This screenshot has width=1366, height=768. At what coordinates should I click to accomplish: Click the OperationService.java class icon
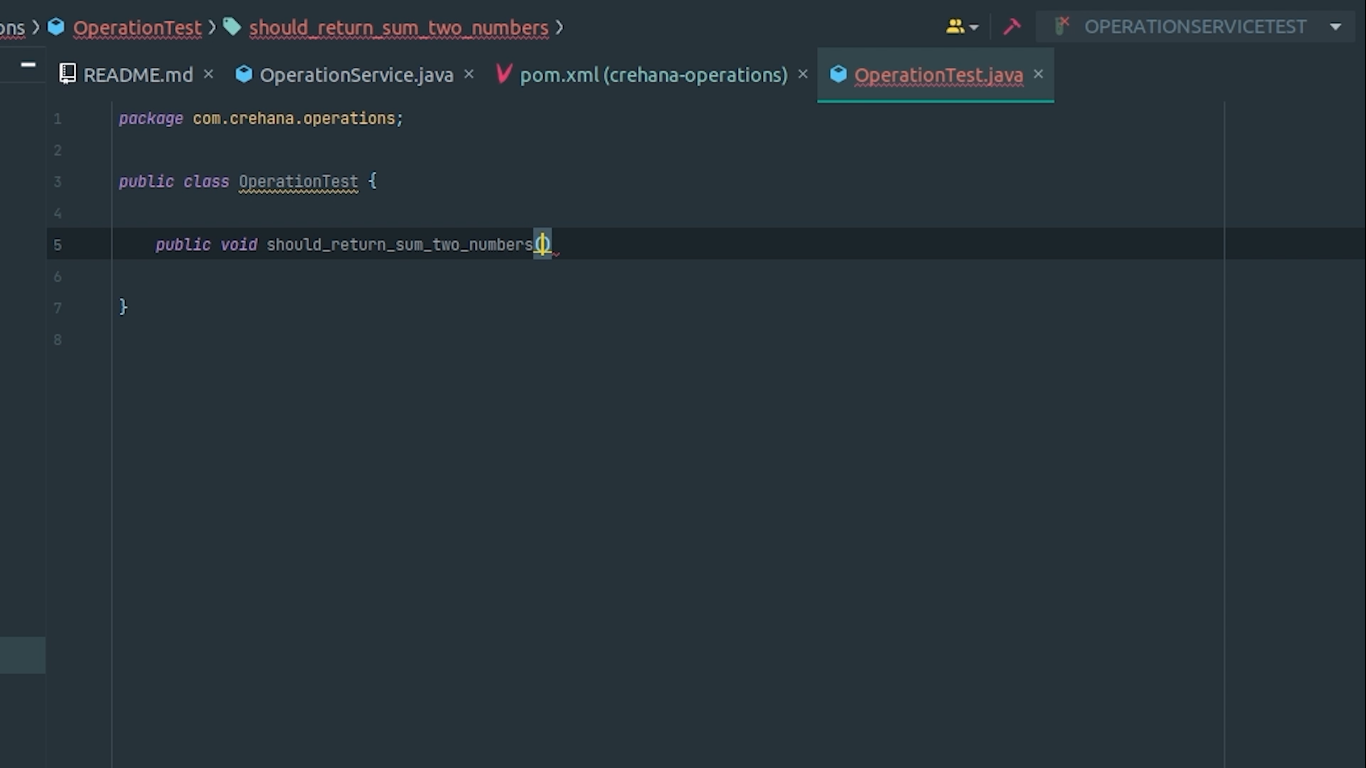pyautogui.click(x=243, y=74)
